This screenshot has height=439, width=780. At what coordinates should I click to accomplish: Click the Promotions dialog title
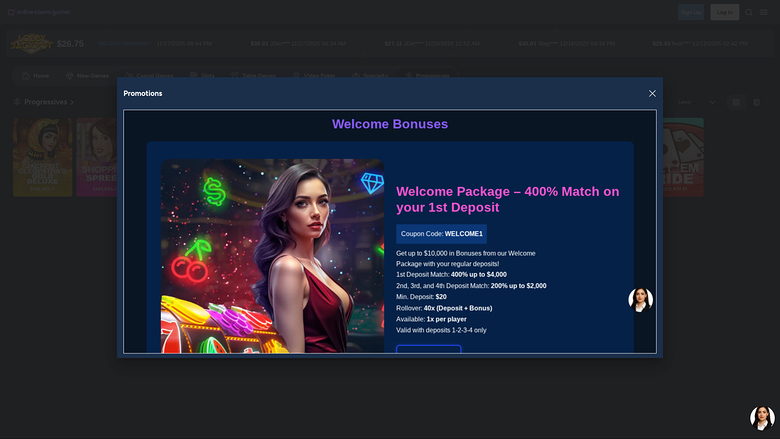pyautogui.click(x=143, y=93)
